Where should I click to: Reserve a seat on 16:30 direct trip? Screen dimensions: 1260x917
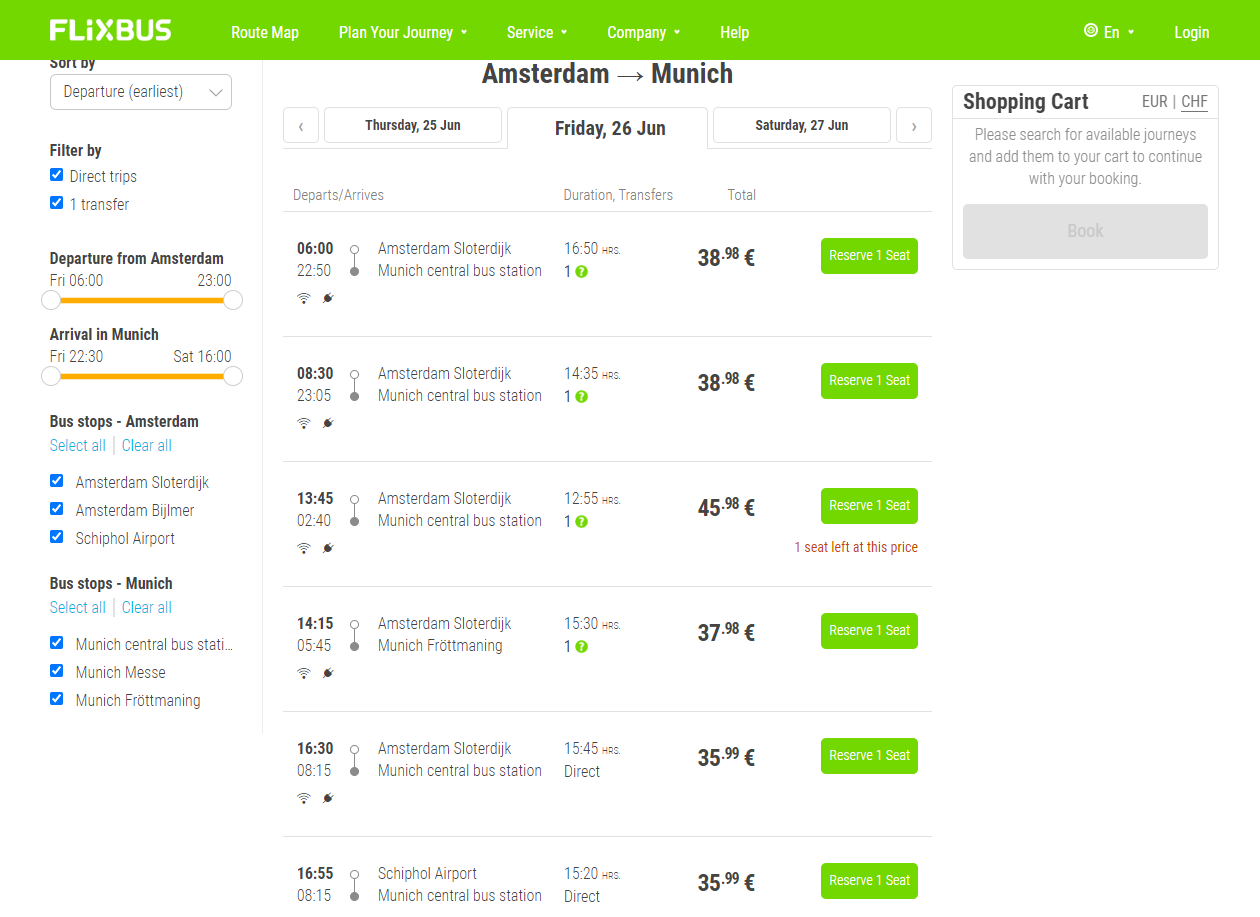click(x=869, y=756)
